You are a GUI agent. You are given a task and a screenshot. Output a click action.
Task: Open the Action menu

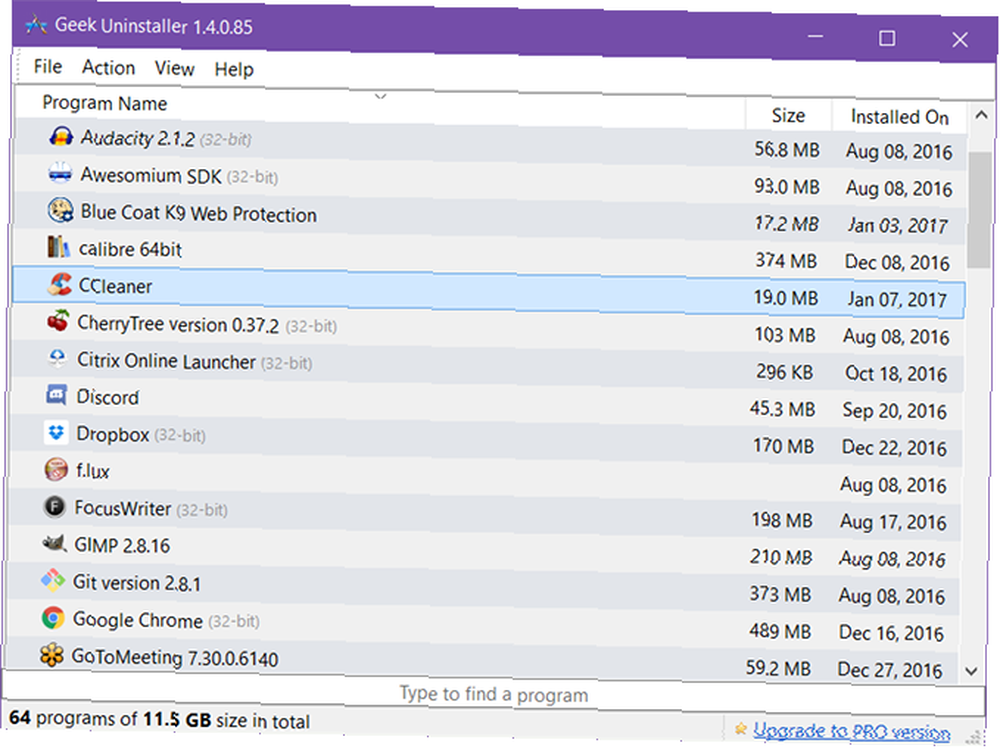pos(108,68)
